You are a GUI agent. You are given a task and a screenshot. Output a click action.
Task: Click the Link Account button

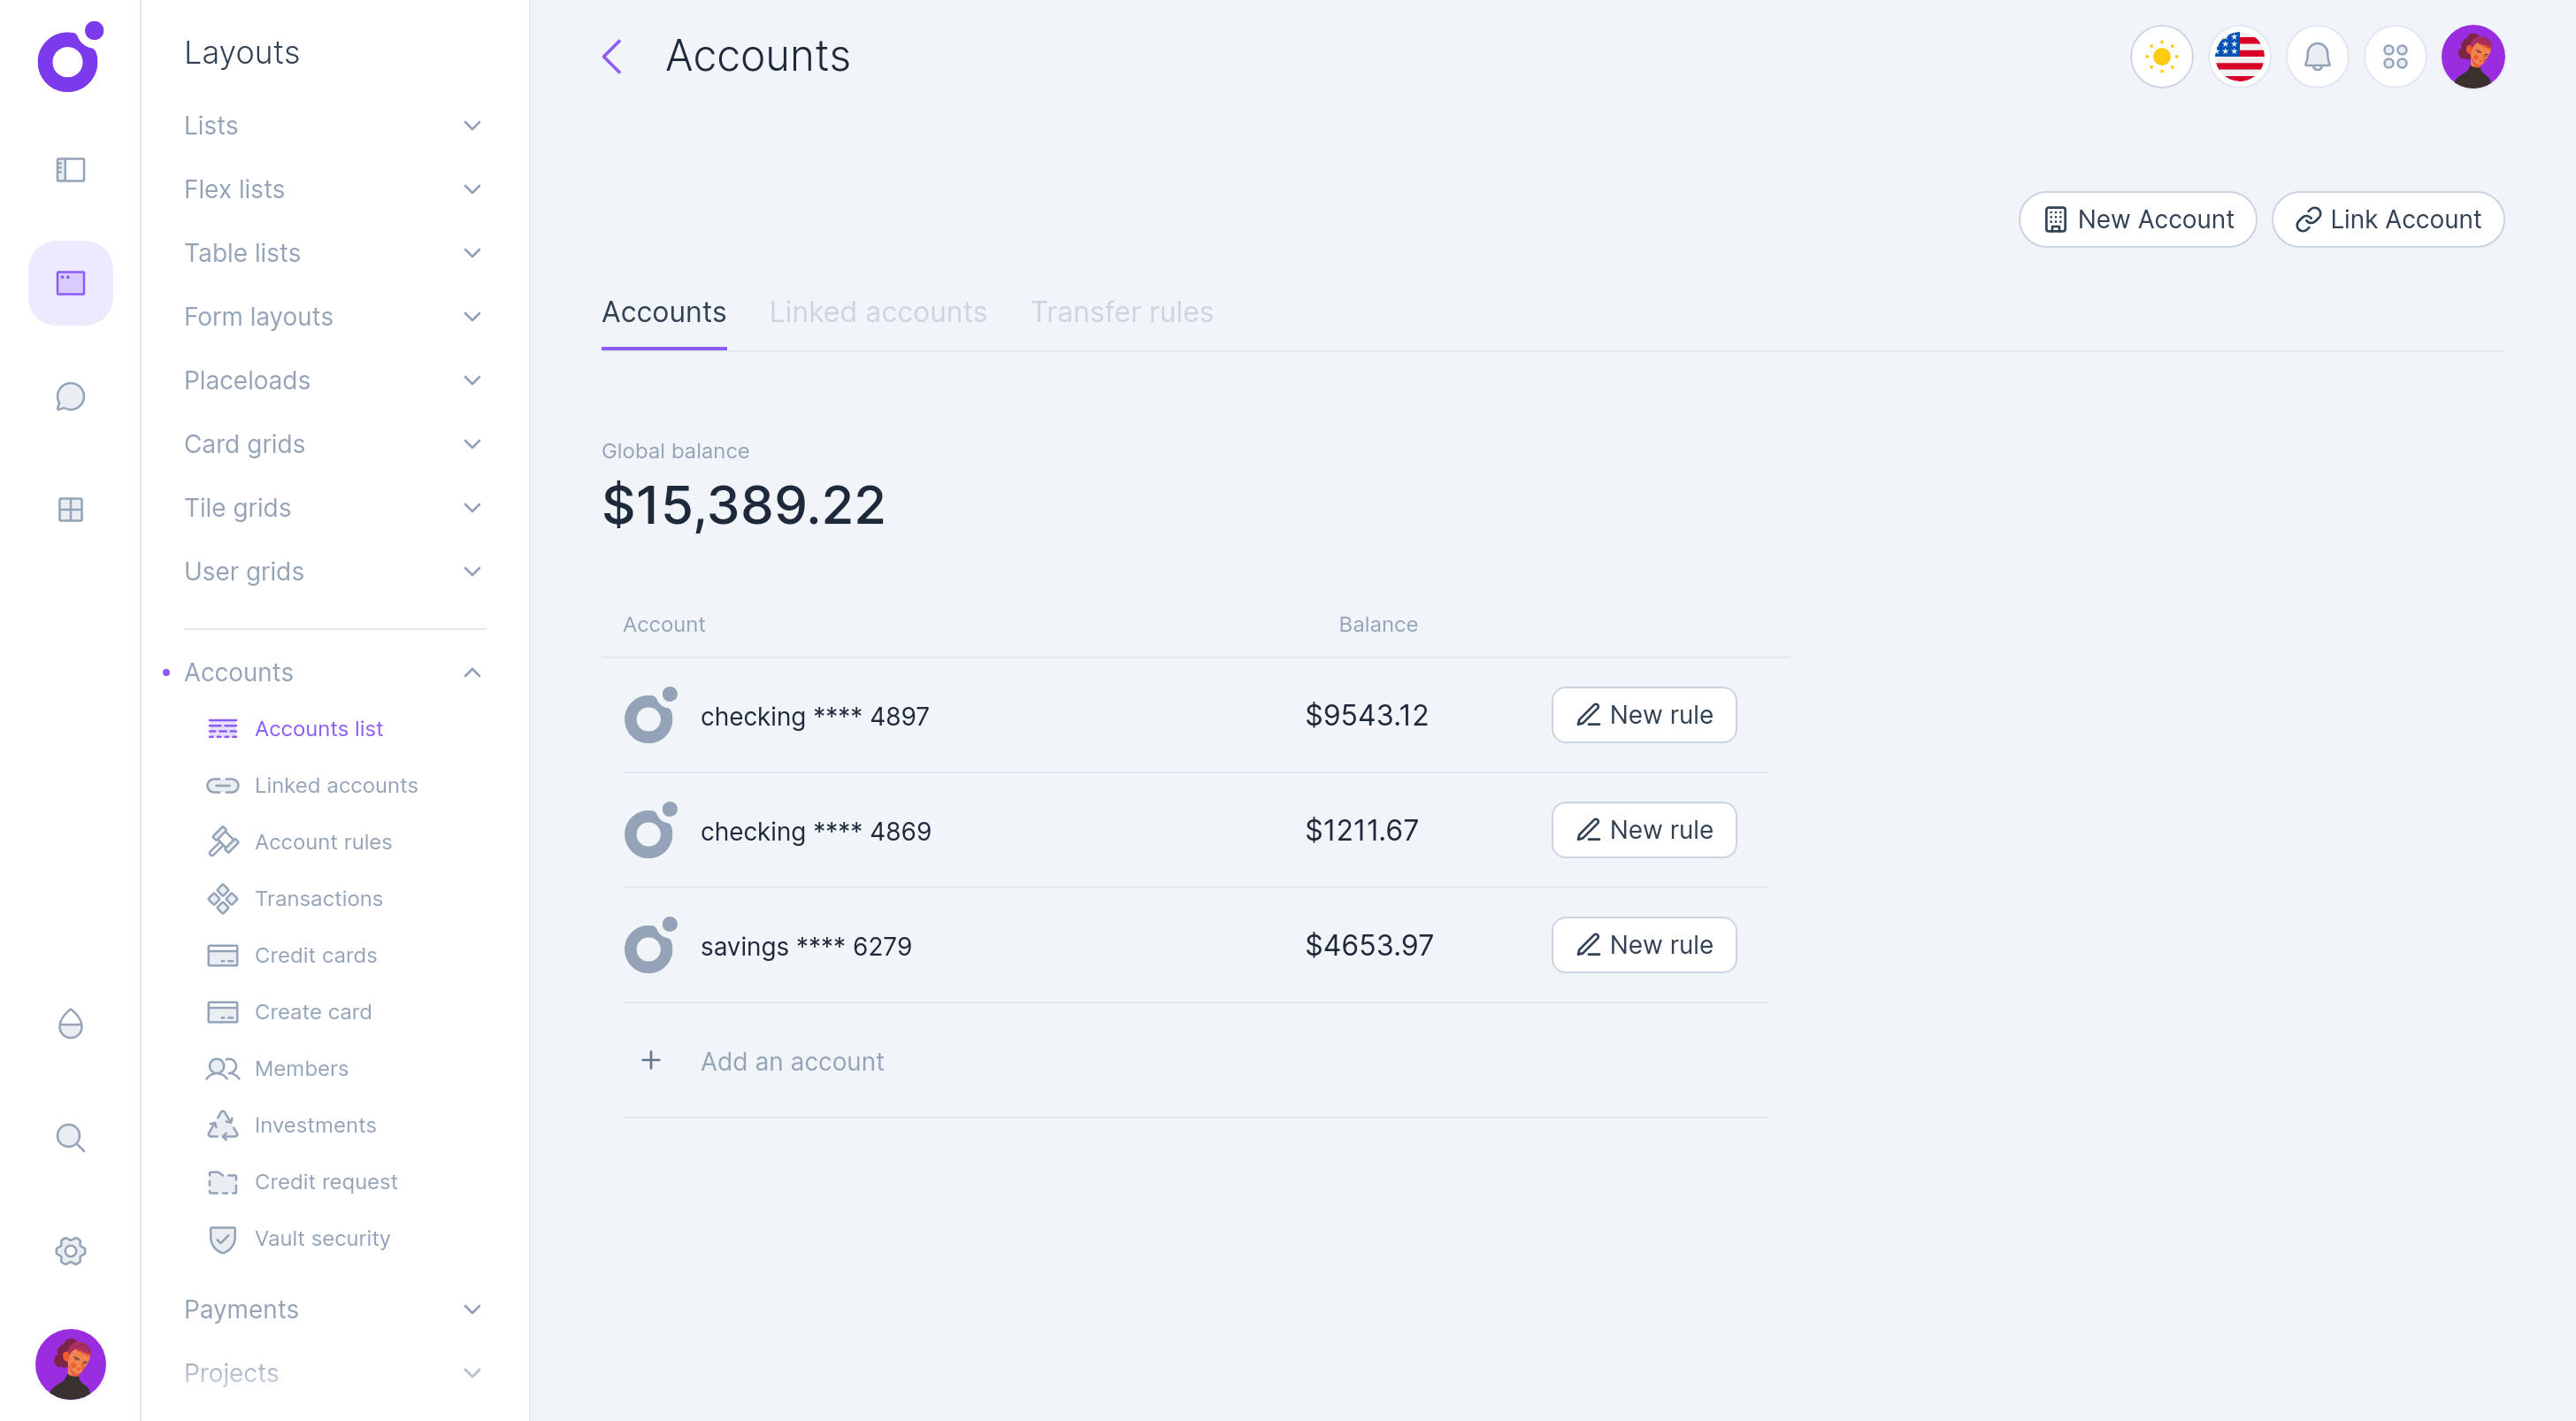(2388, 219)
